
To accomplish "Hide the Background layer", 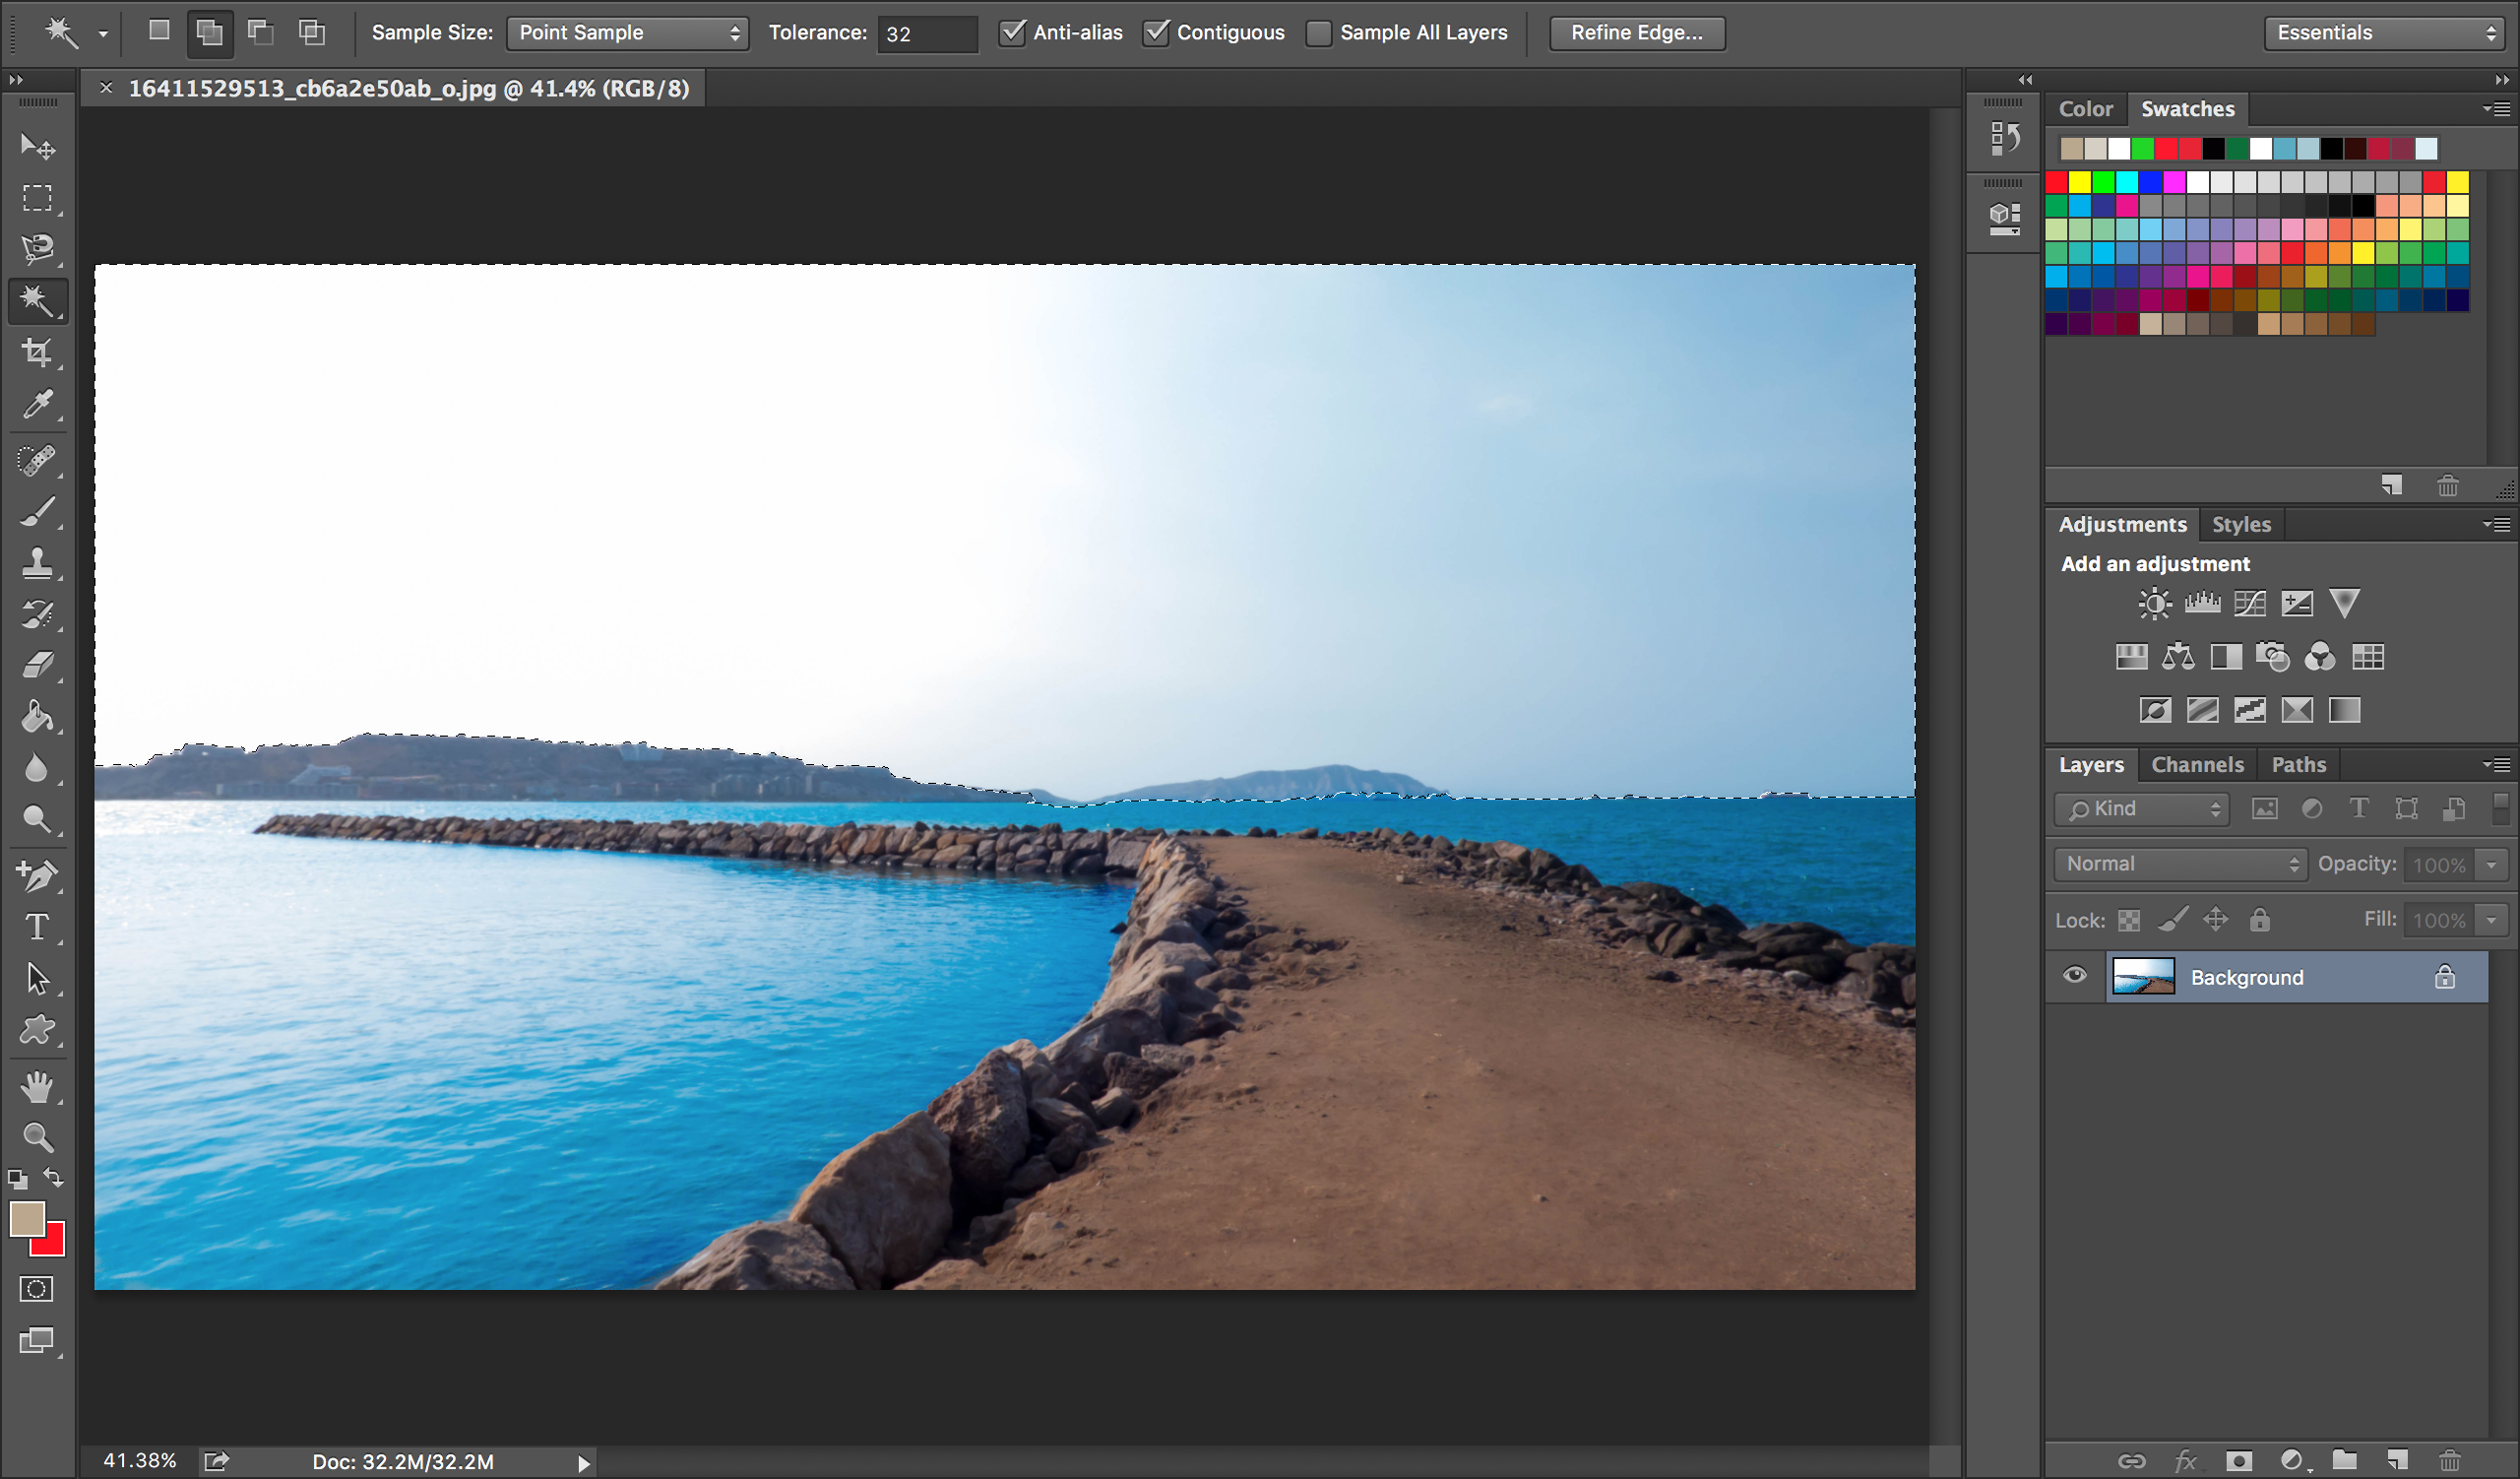I will [x=2073, y=977].
